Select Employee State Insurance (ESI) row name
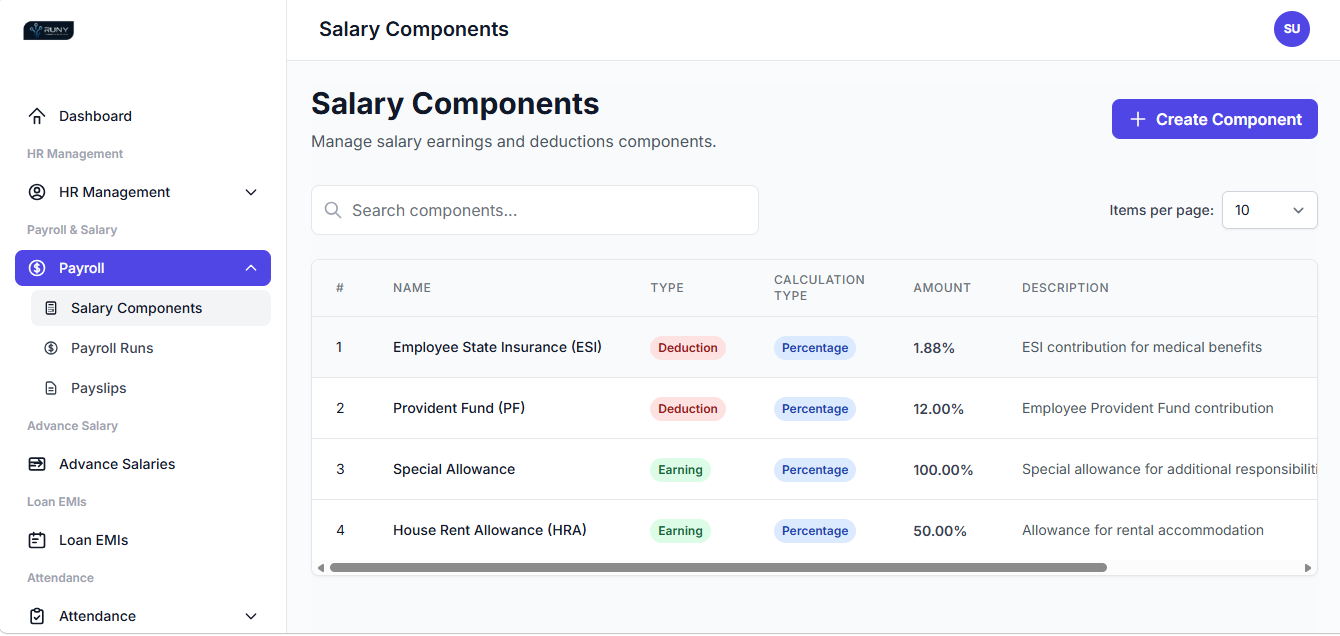Viewport: 1340px width, 636px height. coord(497,347)
